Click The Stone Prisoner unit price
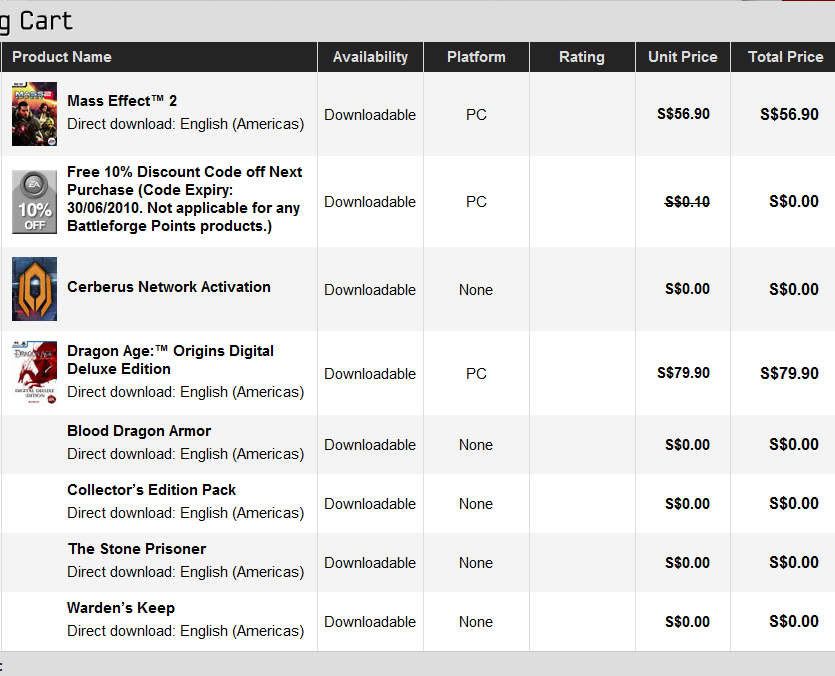 tap(687, 563)
